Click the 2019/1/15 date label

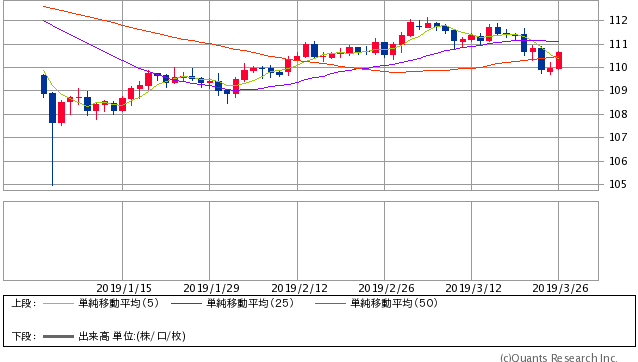pyautogui.click(x=124, y=288)
